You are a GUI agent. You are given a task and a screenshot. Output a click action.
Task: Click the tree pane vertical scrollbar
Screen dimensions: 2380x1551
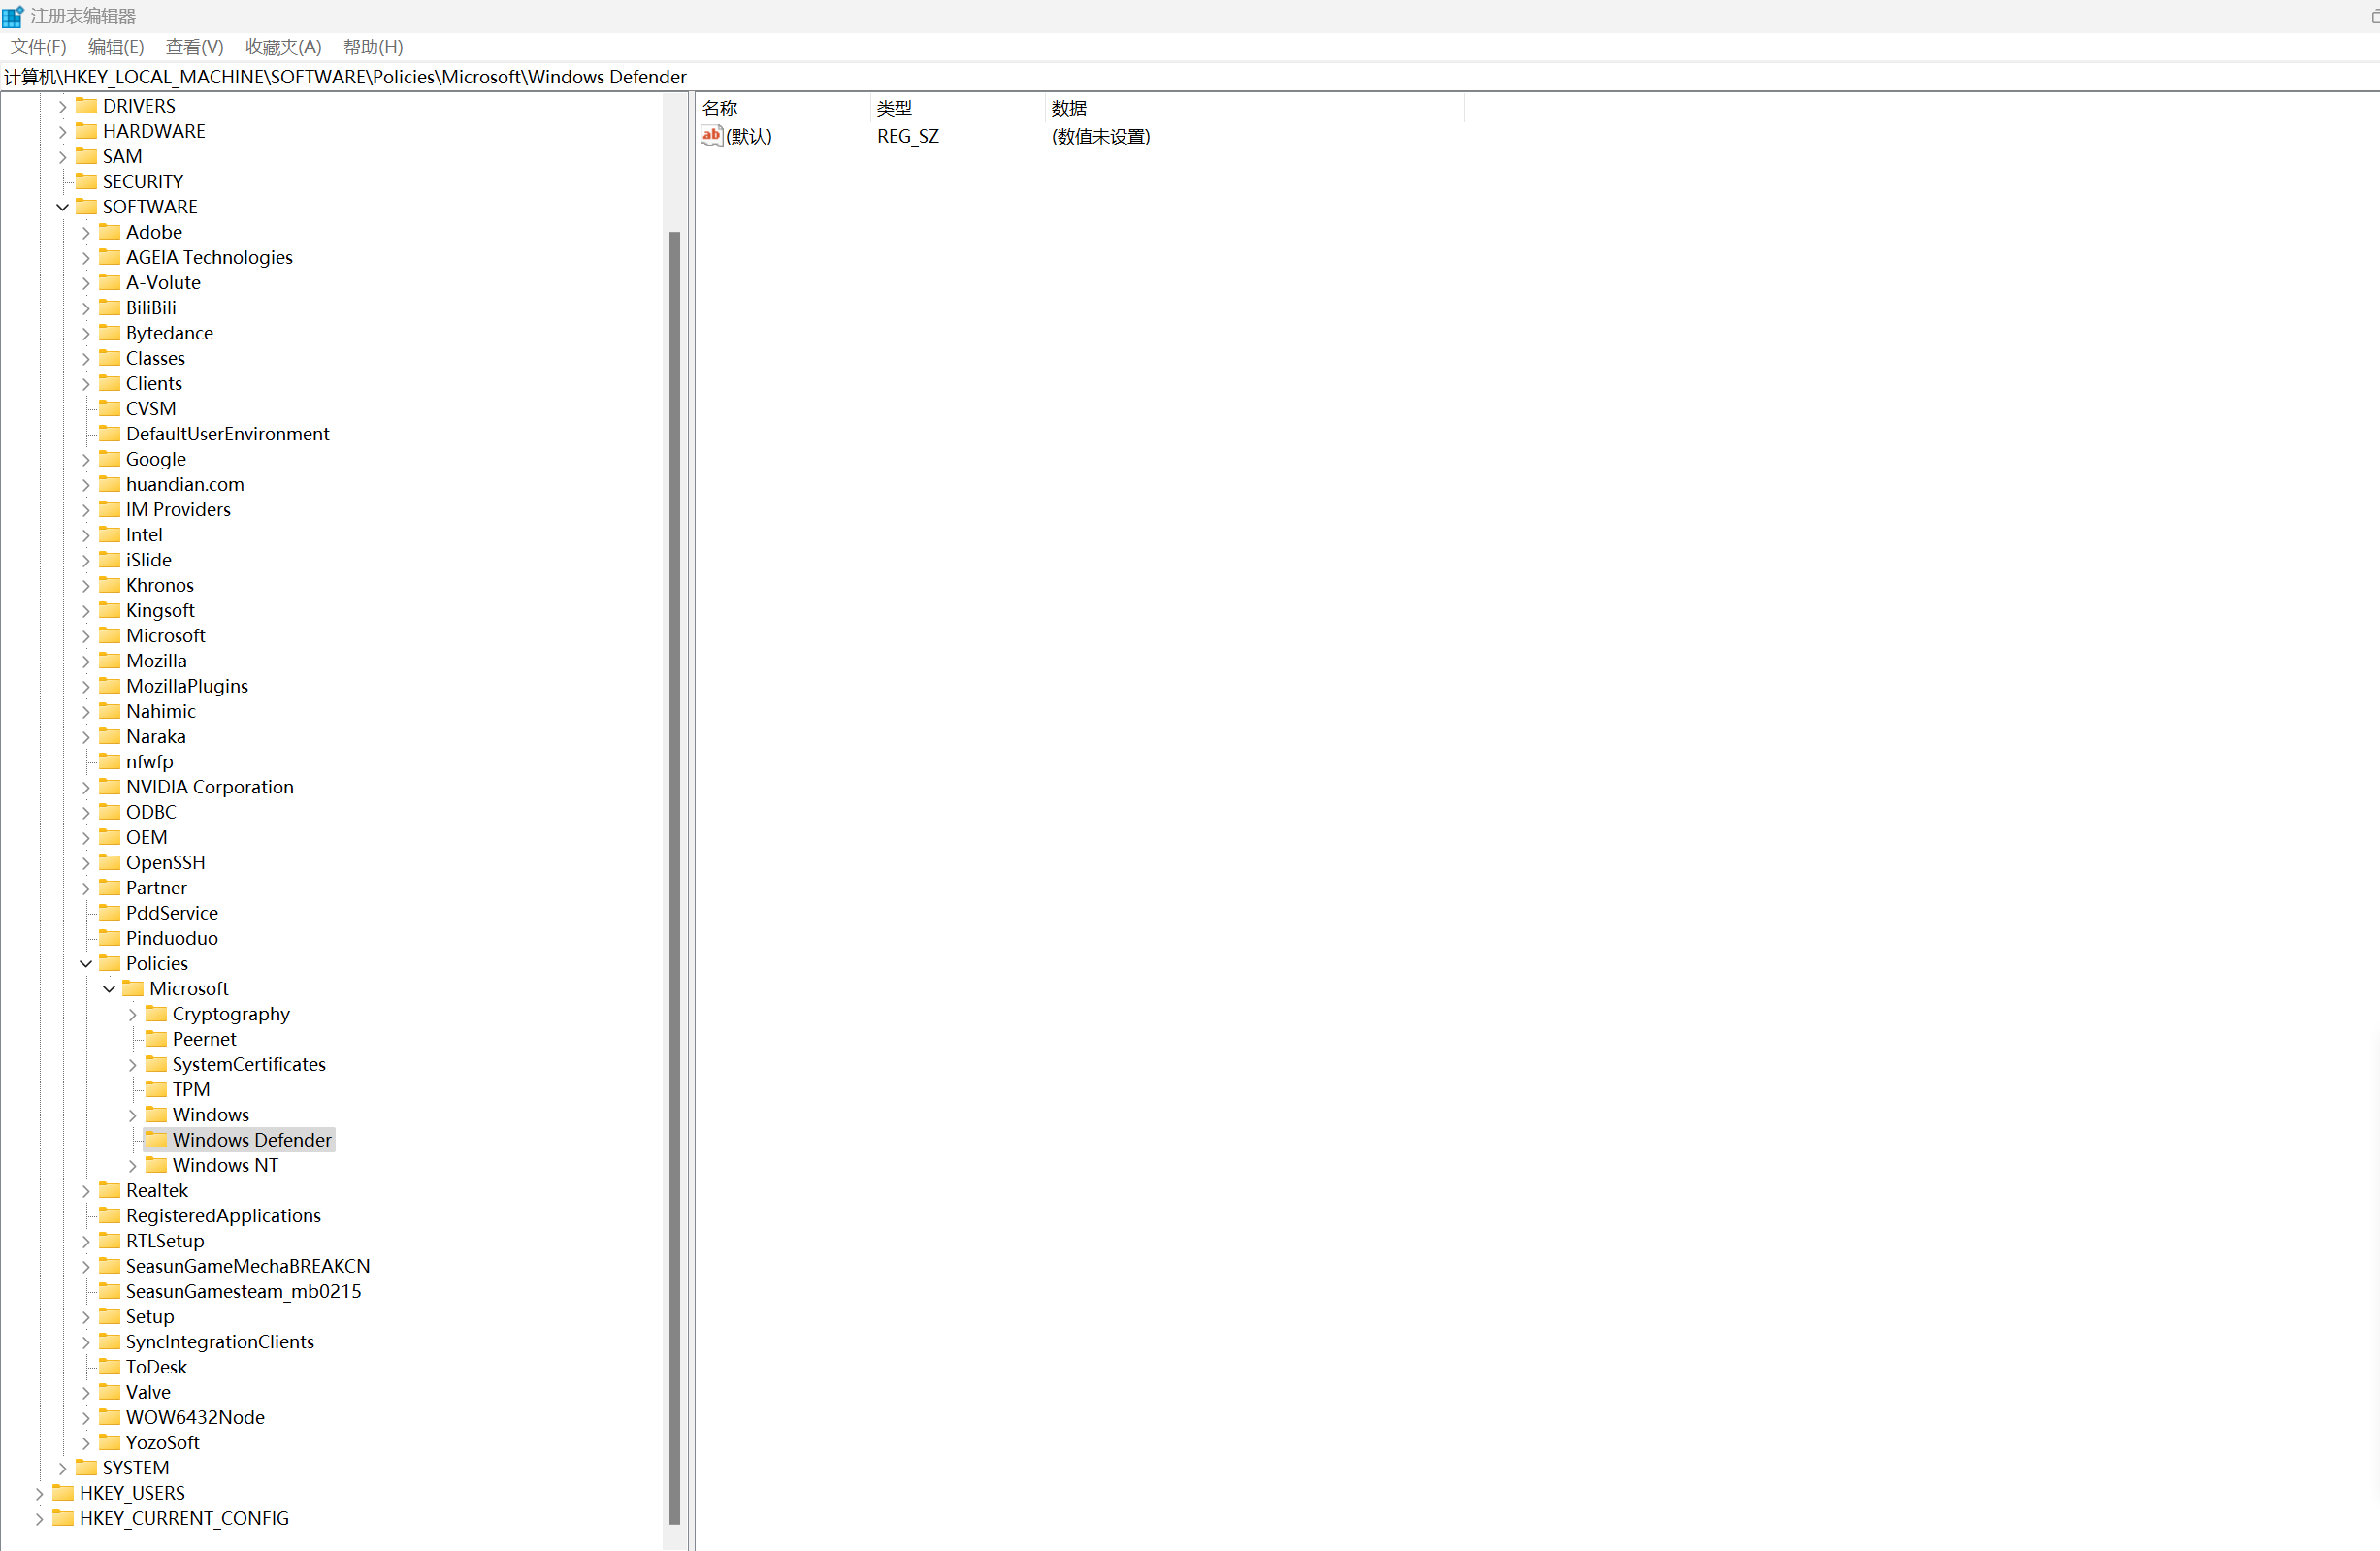point(674,876)
